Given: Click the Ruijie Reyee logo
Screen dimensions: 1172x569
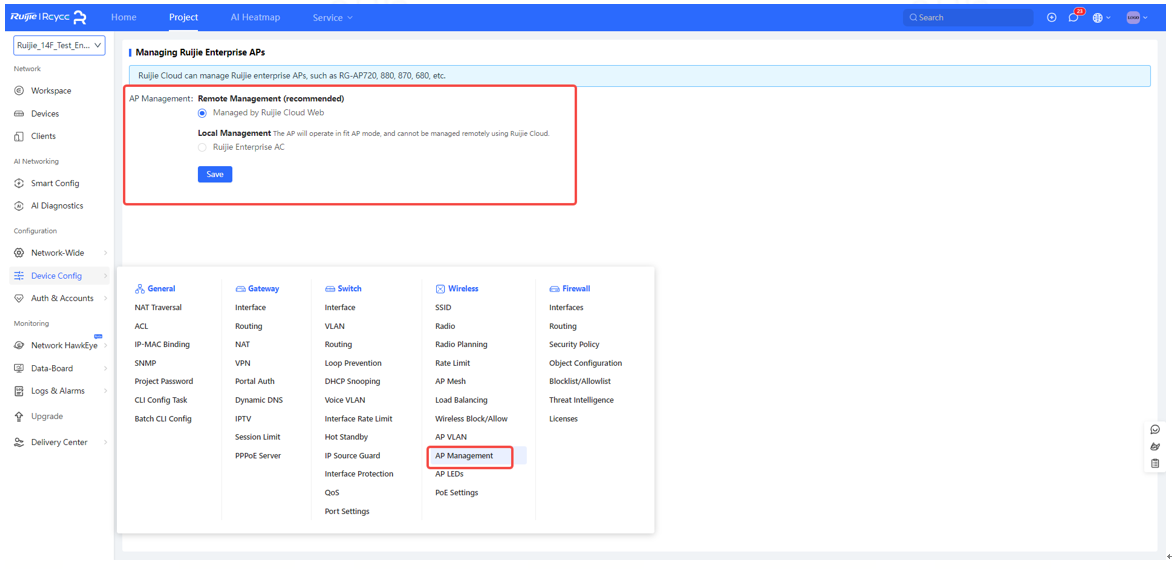Looking at the screenshot, I should point(49,17).
